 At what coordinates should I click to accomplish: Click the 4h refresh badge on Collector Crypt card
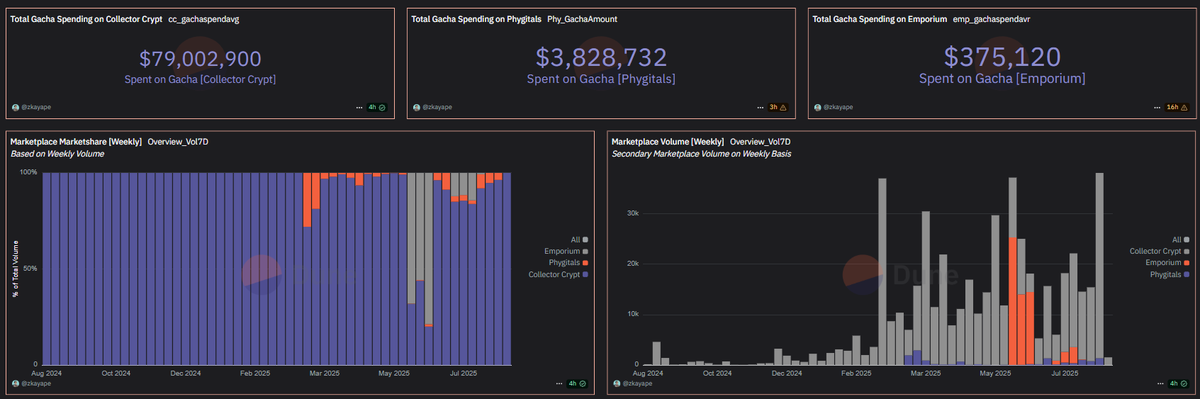(377, 106)
